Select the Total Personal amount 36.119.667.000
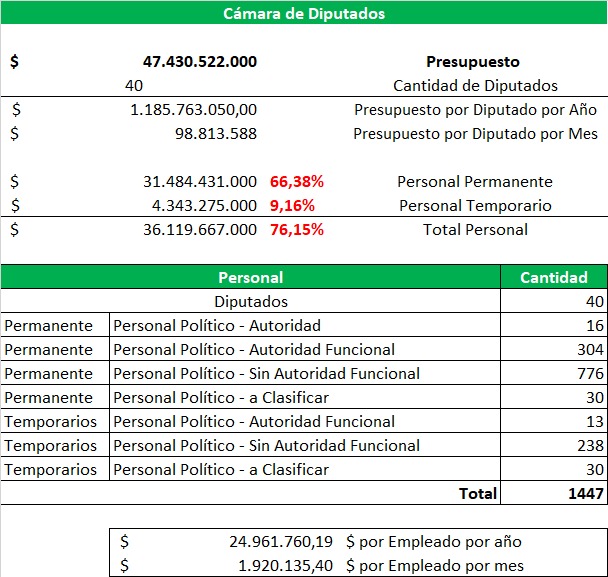This screenshot has width=608, height=577. tap(200, 230)
